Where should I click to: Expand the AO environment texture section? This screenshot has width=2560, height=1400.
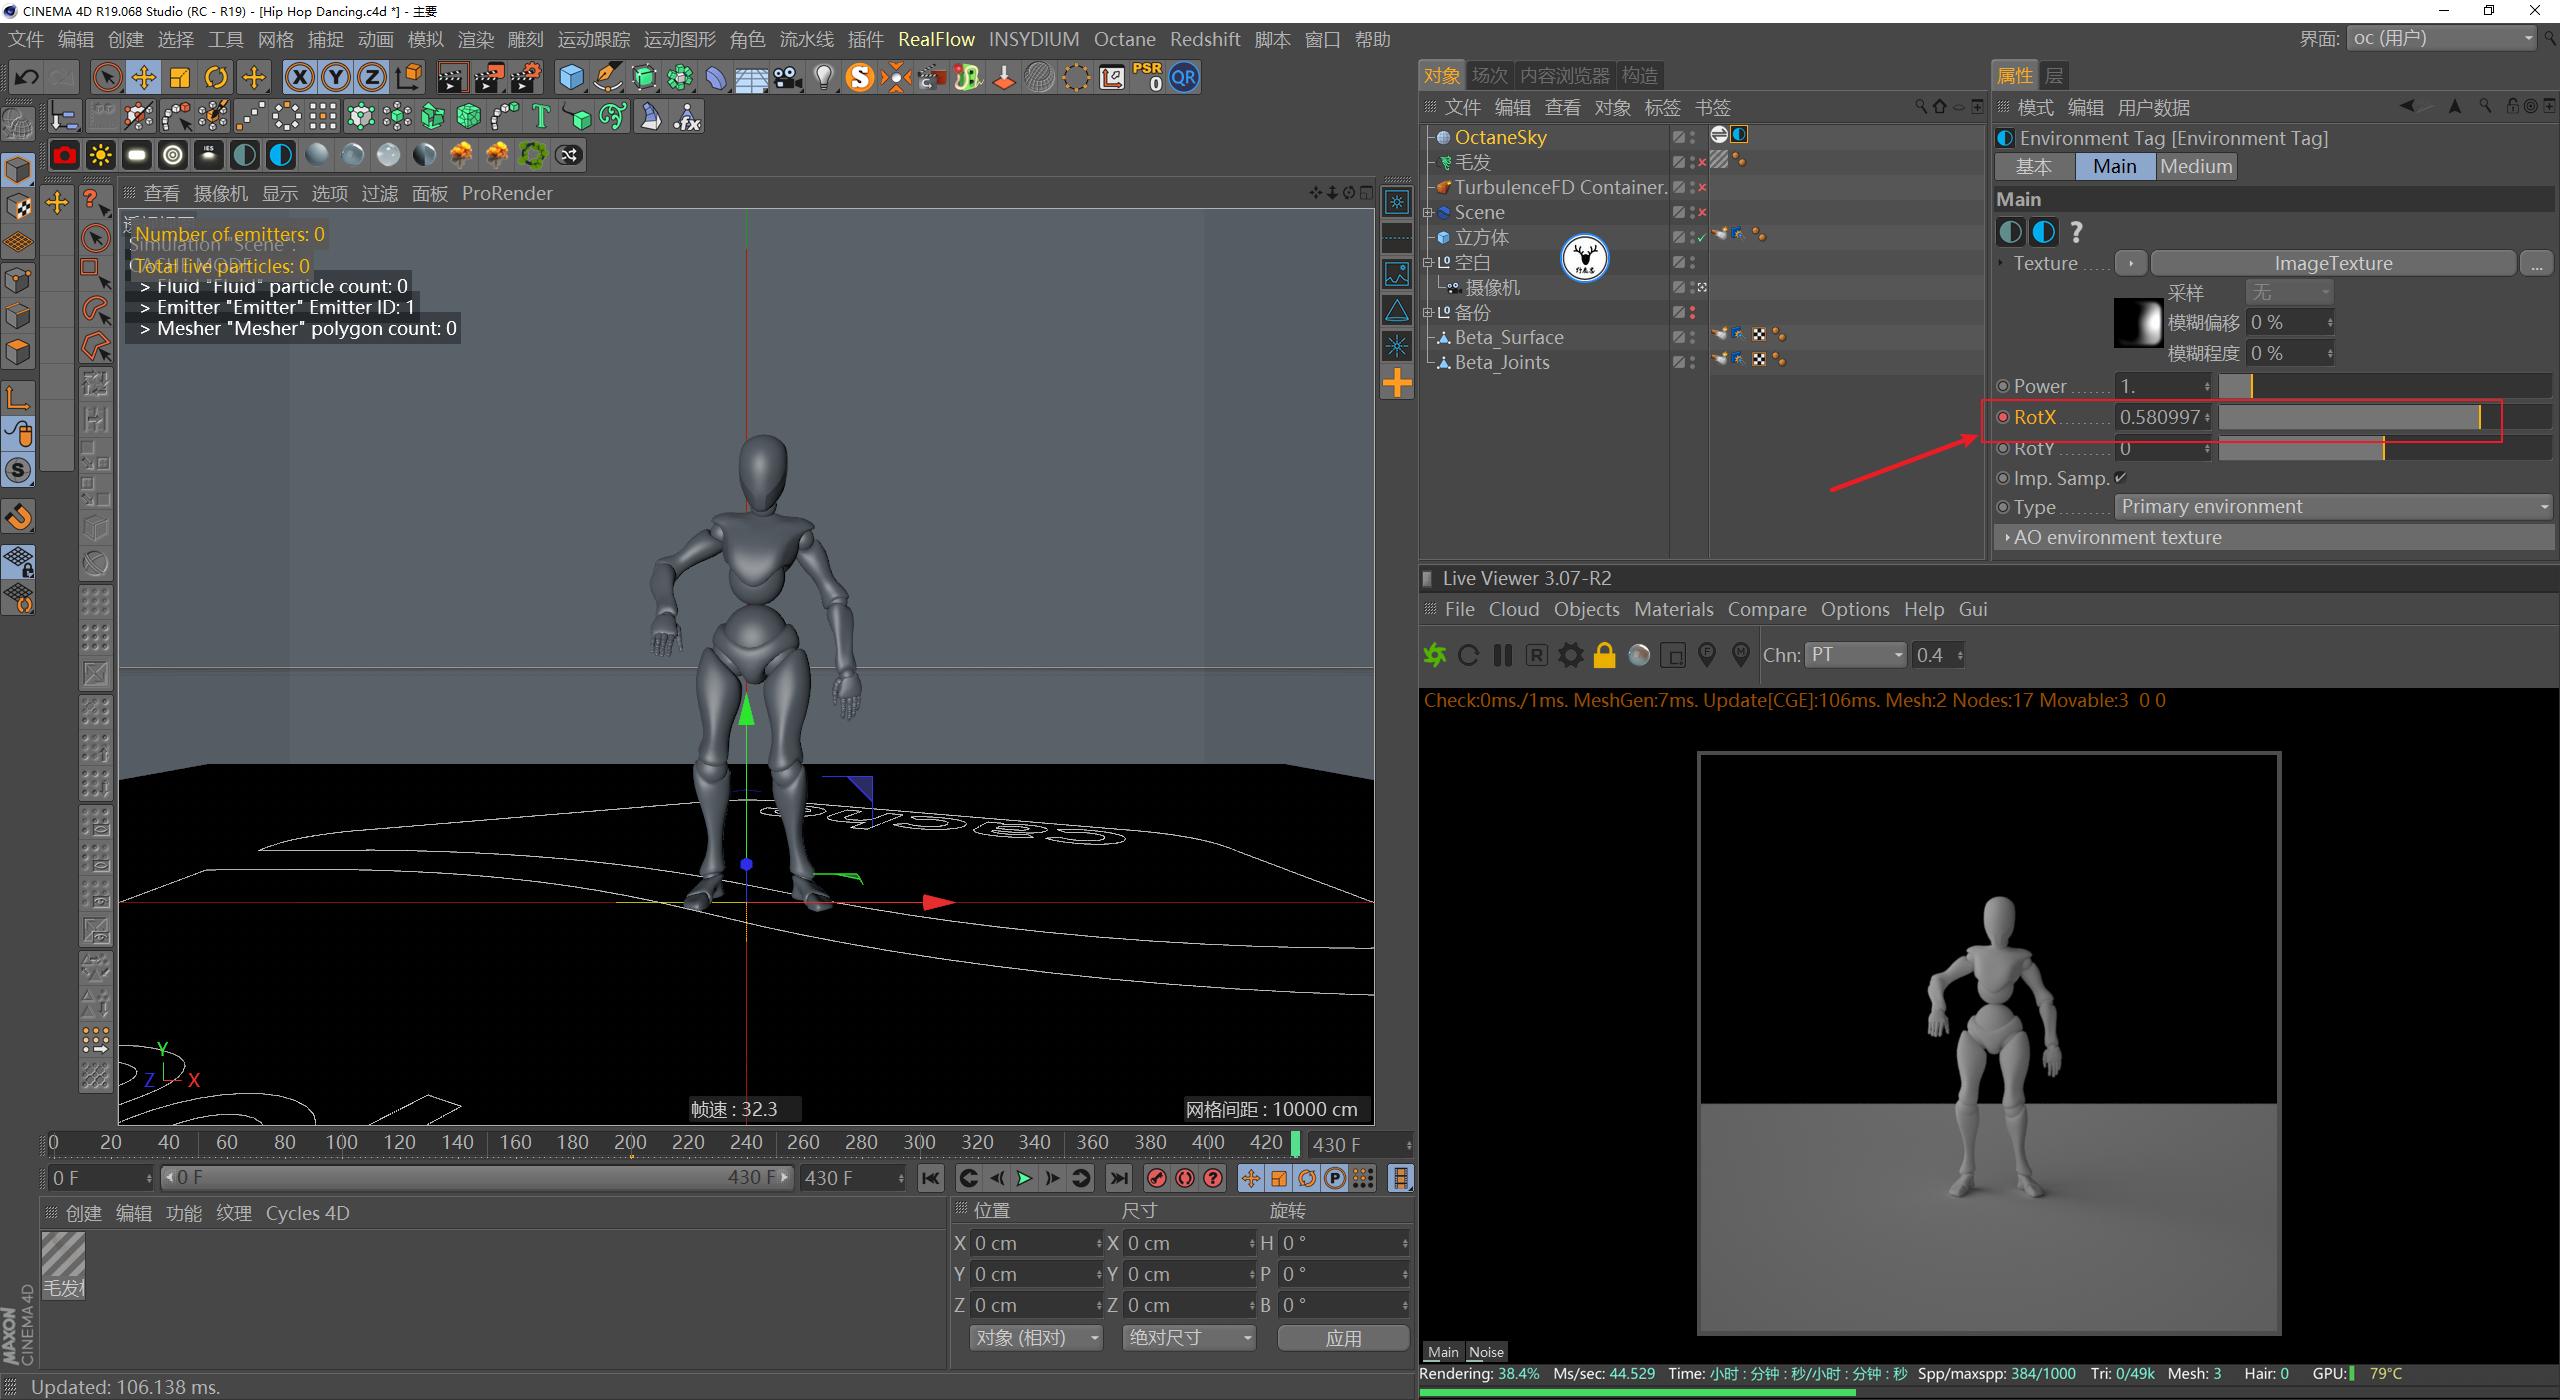(x=2112, y=537)
